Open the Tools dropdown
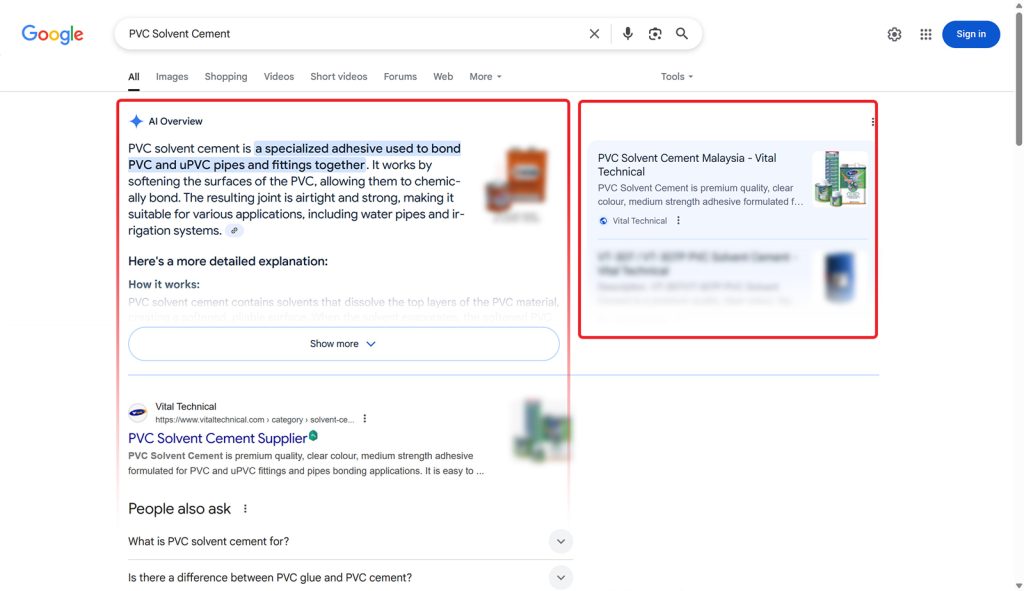The height and width of the screenshot is (591, 1024). pyautogui.click(x=677, y=76)
